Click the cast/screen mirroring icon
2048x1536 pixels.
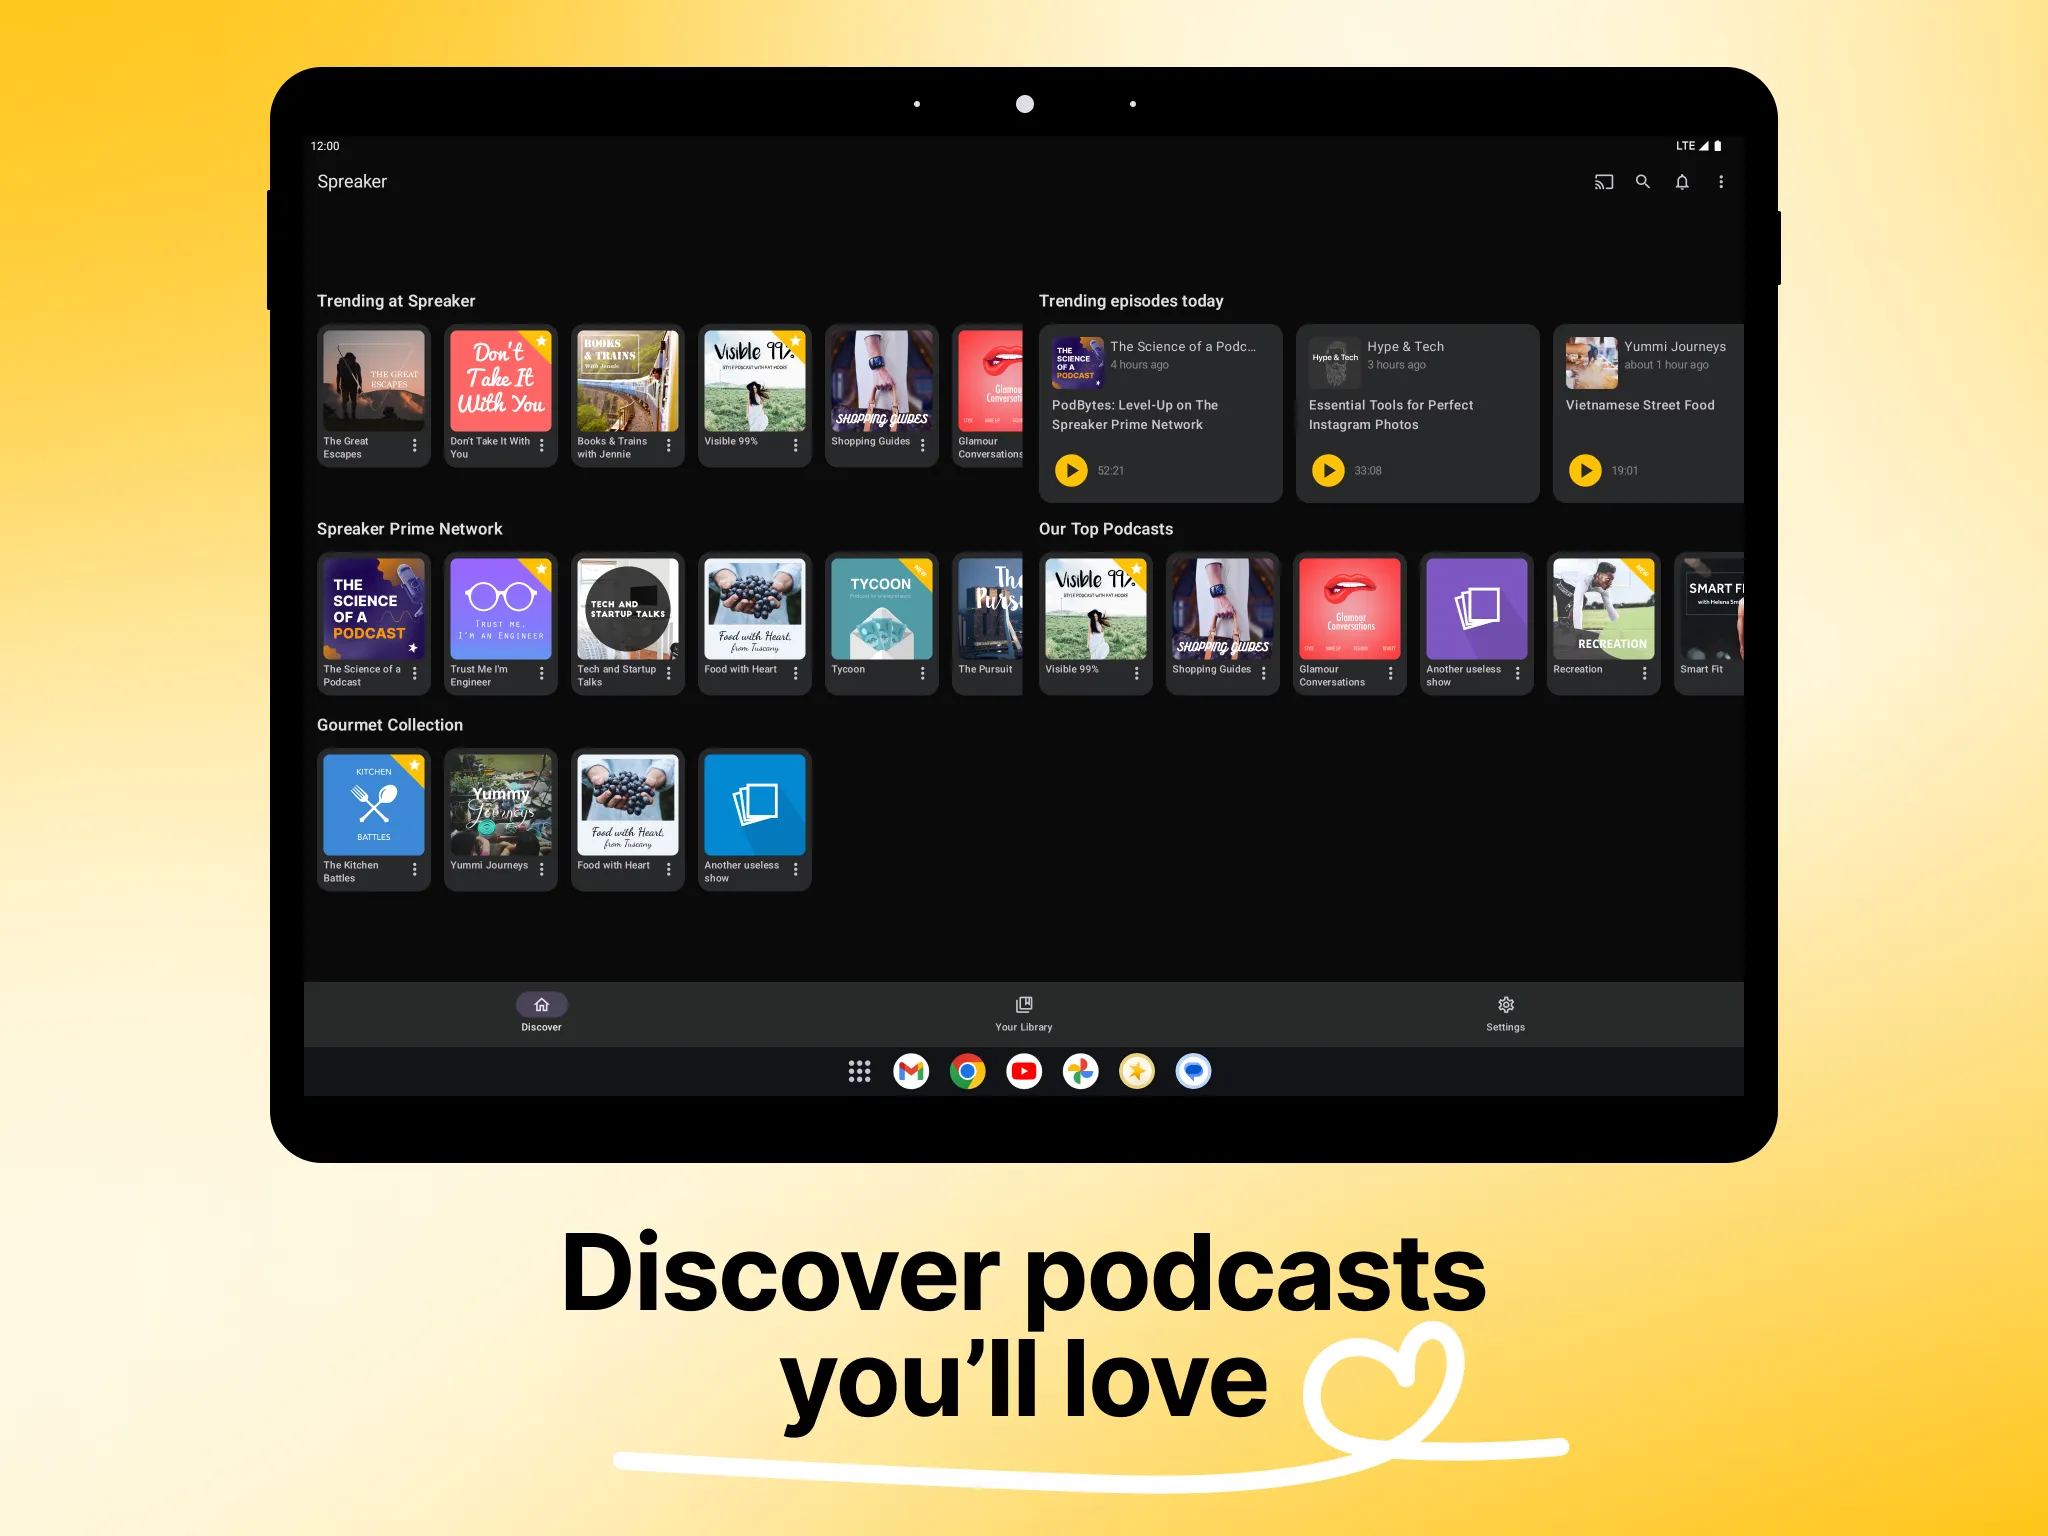tap(1600, 182)
